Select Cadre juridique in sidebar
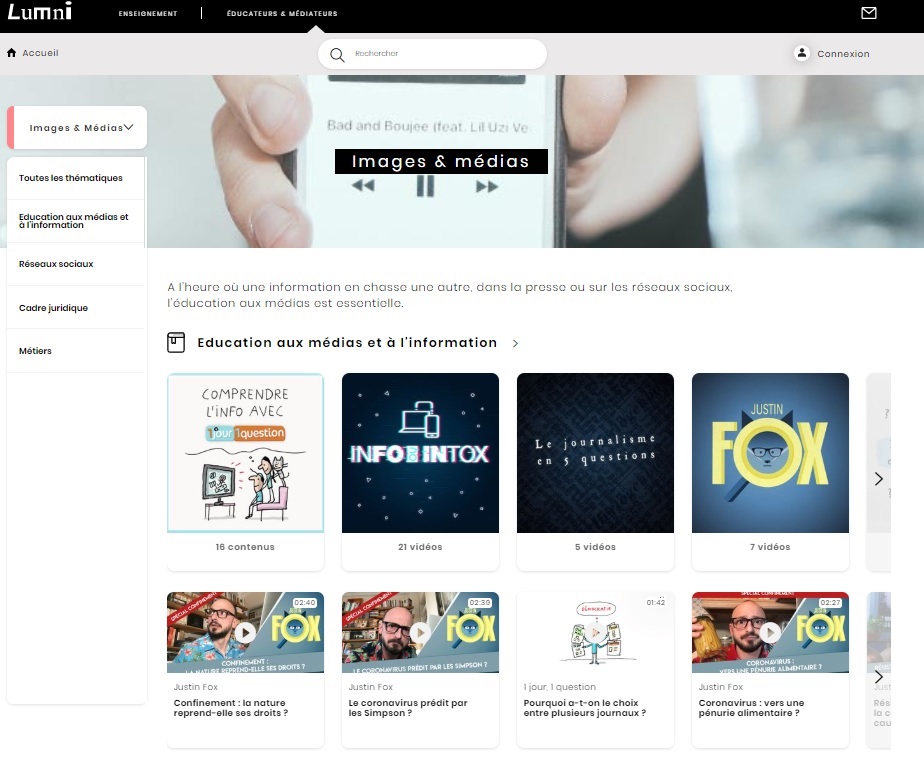 coord(75,307)
